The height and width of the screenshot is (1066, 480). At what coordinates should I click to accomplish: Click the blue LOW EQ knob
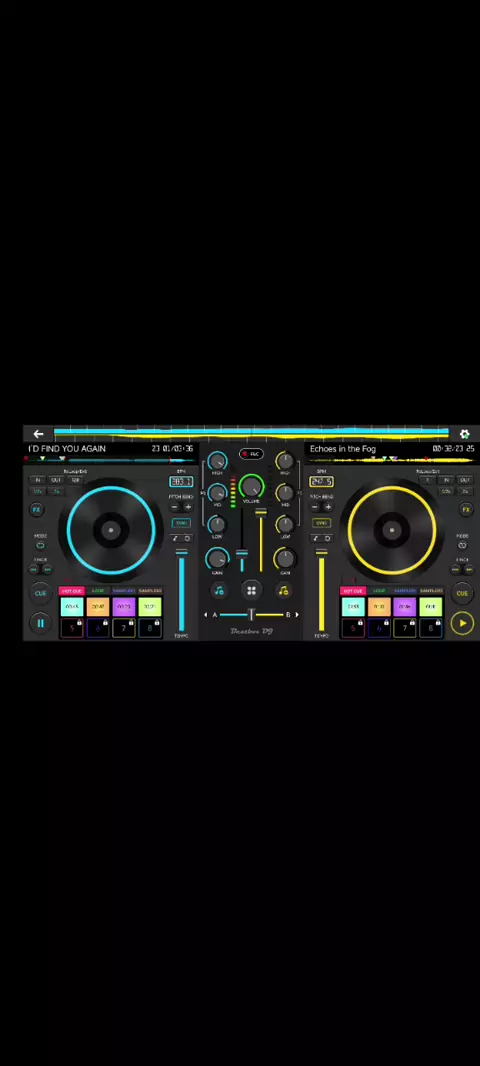[x=217, y=525]
